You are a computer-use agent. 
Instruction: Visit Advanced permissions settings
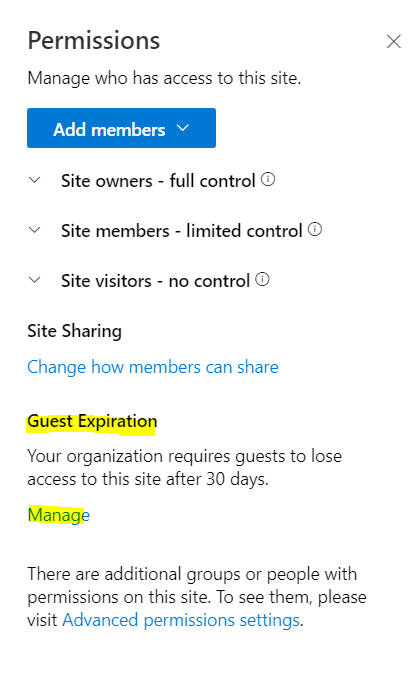181,620
